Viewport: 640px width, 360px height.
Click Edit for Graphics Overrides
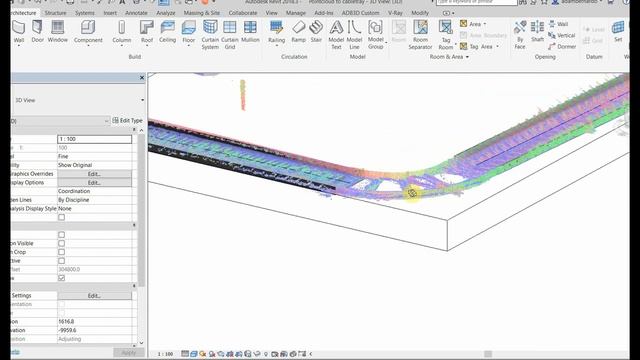pos(94,174)
